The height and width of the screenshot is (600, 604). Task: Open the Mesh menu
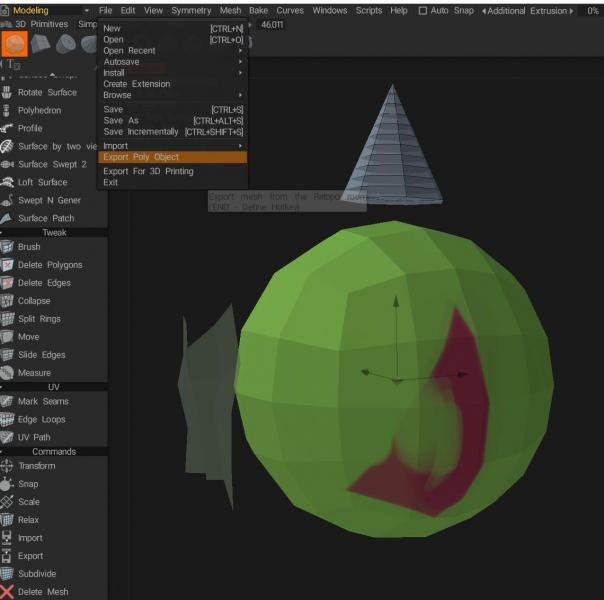230,10
